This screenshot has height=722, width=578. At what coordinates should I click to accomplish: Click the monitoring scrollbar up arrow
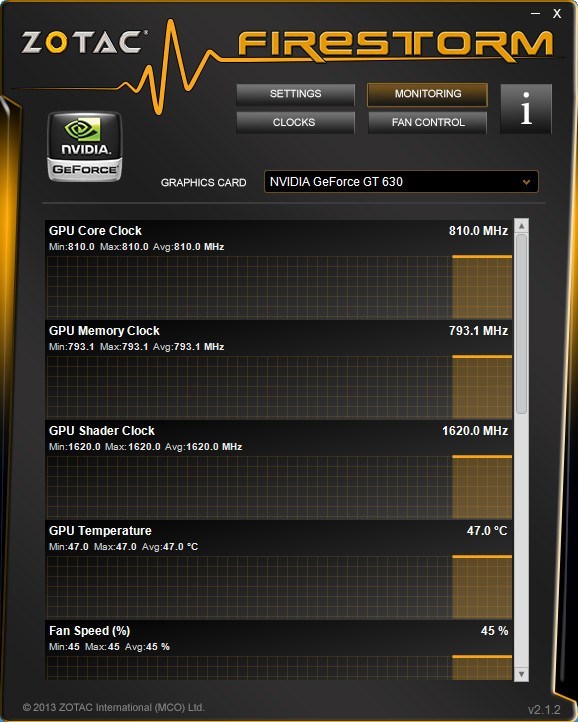tap(521, 226)
